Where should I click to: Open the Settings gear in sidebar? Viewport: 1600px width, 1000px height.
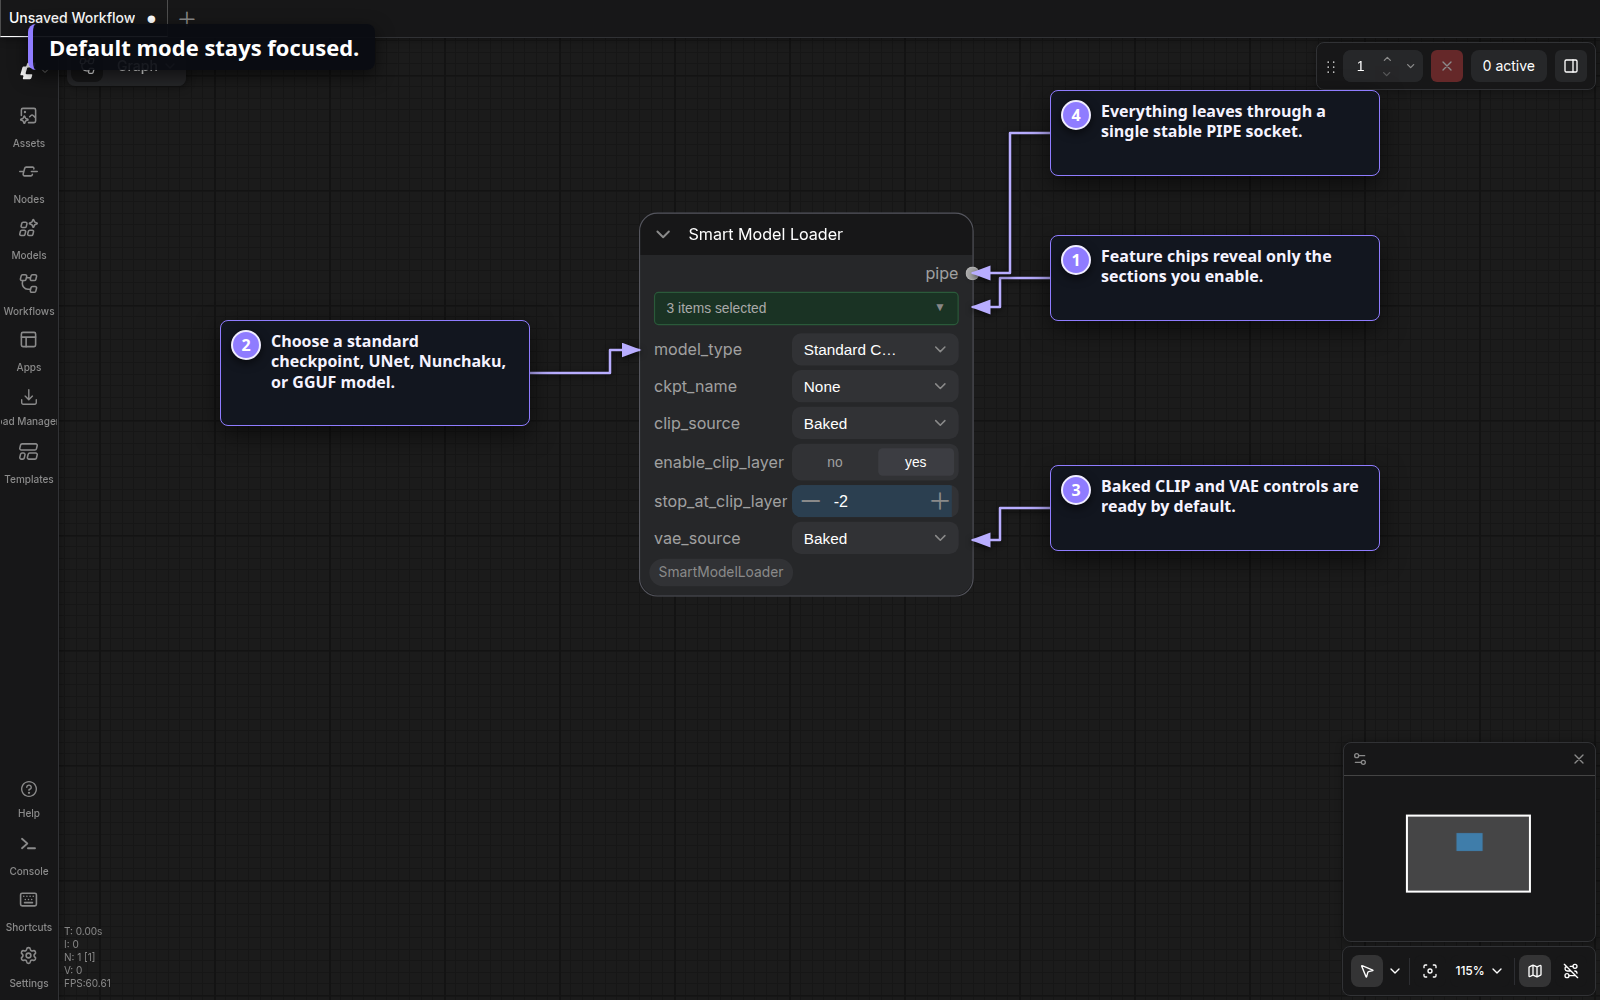point(28,967)
